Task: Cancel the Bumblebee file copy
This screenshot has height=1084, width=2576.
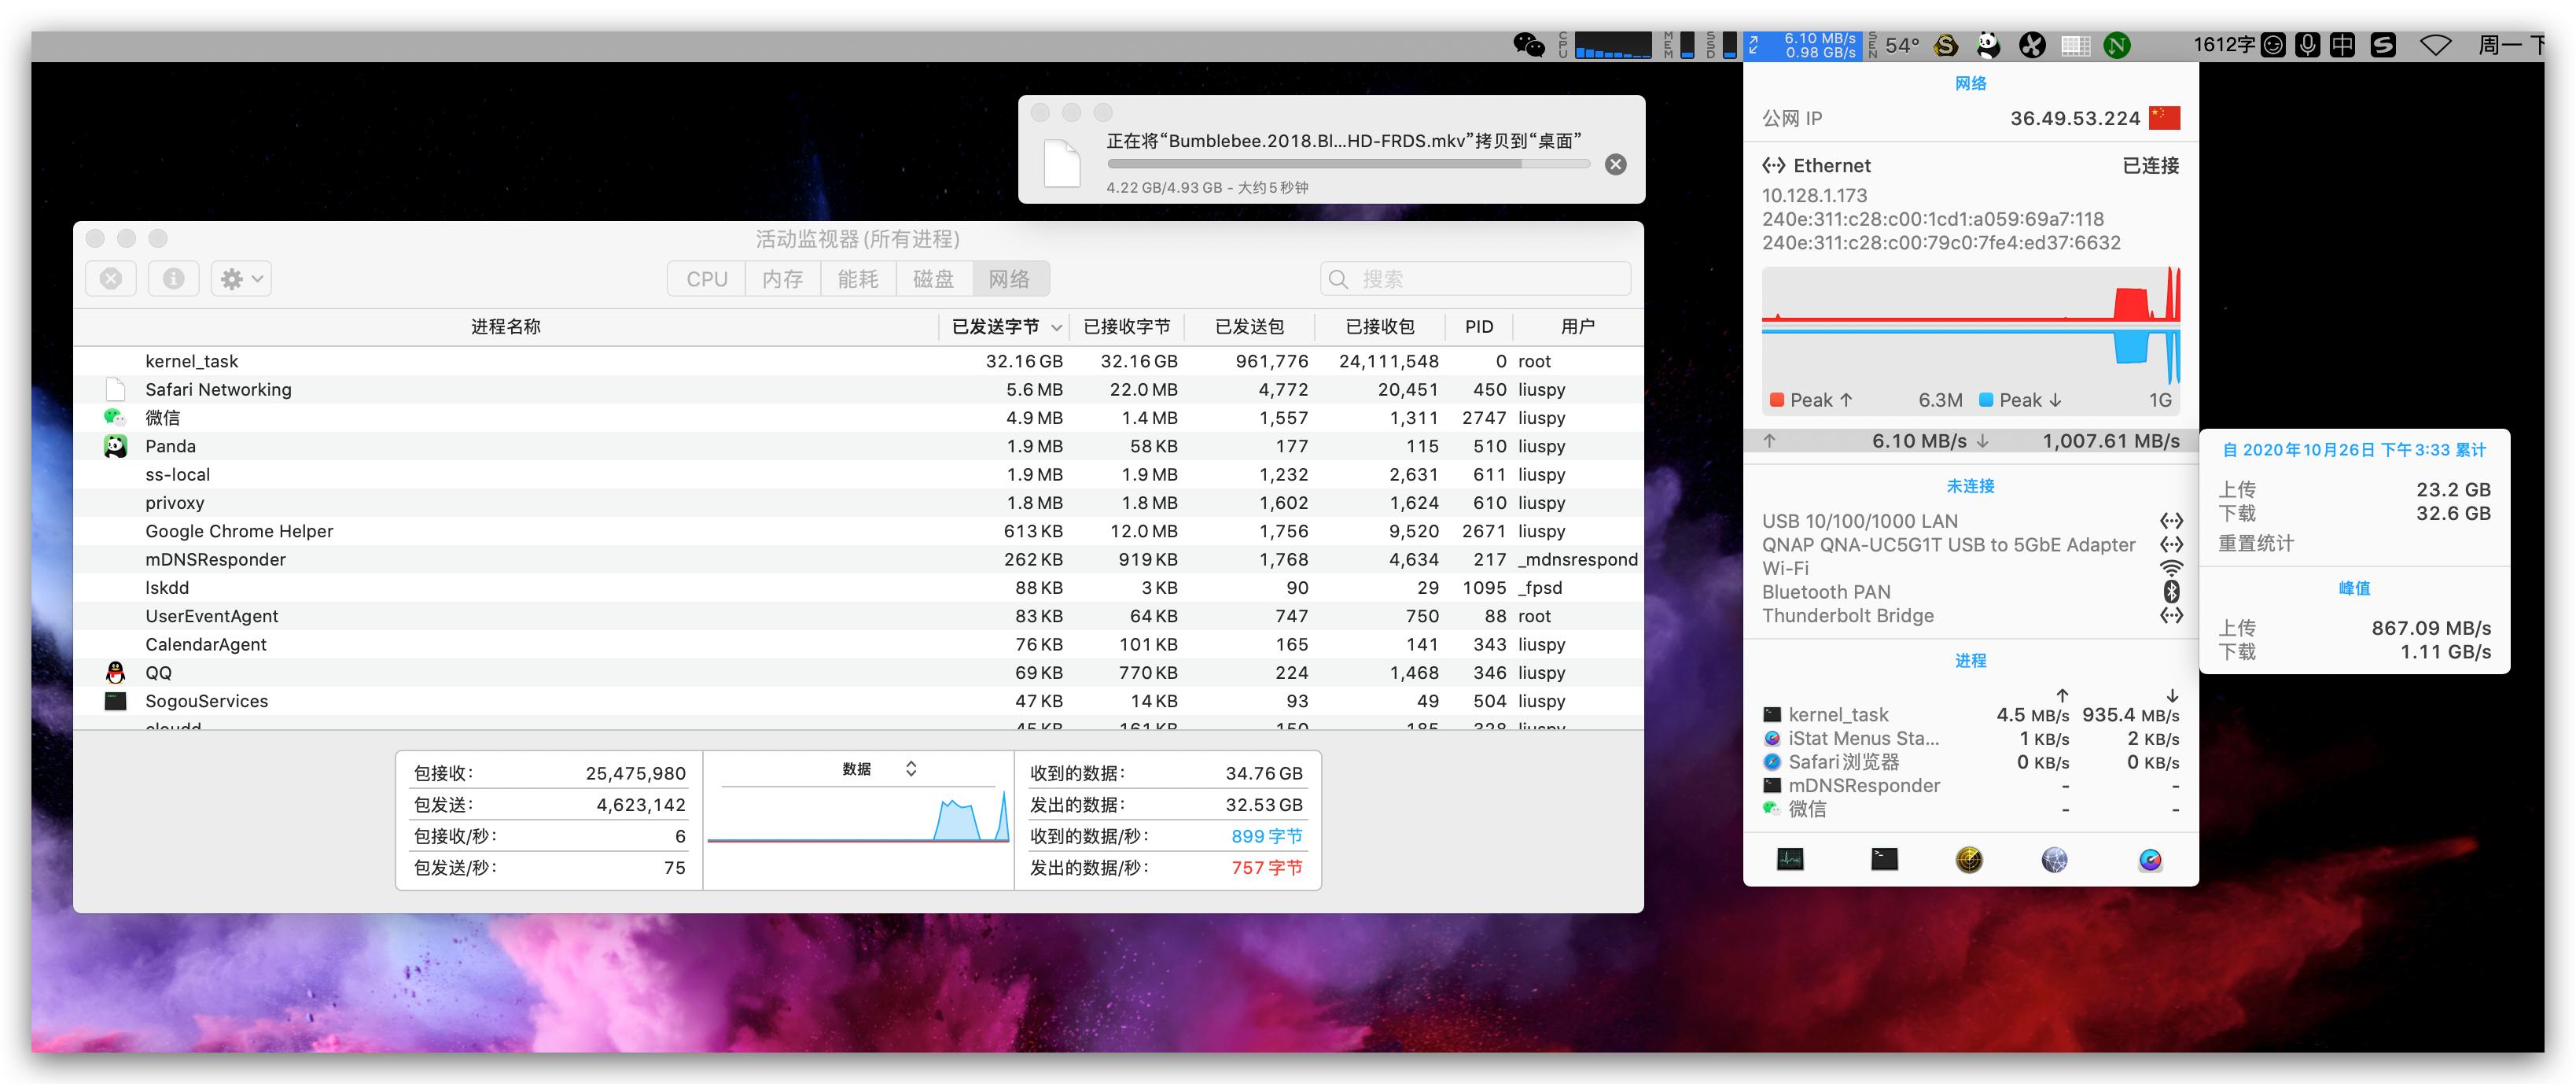Action: pos(1615,164)
